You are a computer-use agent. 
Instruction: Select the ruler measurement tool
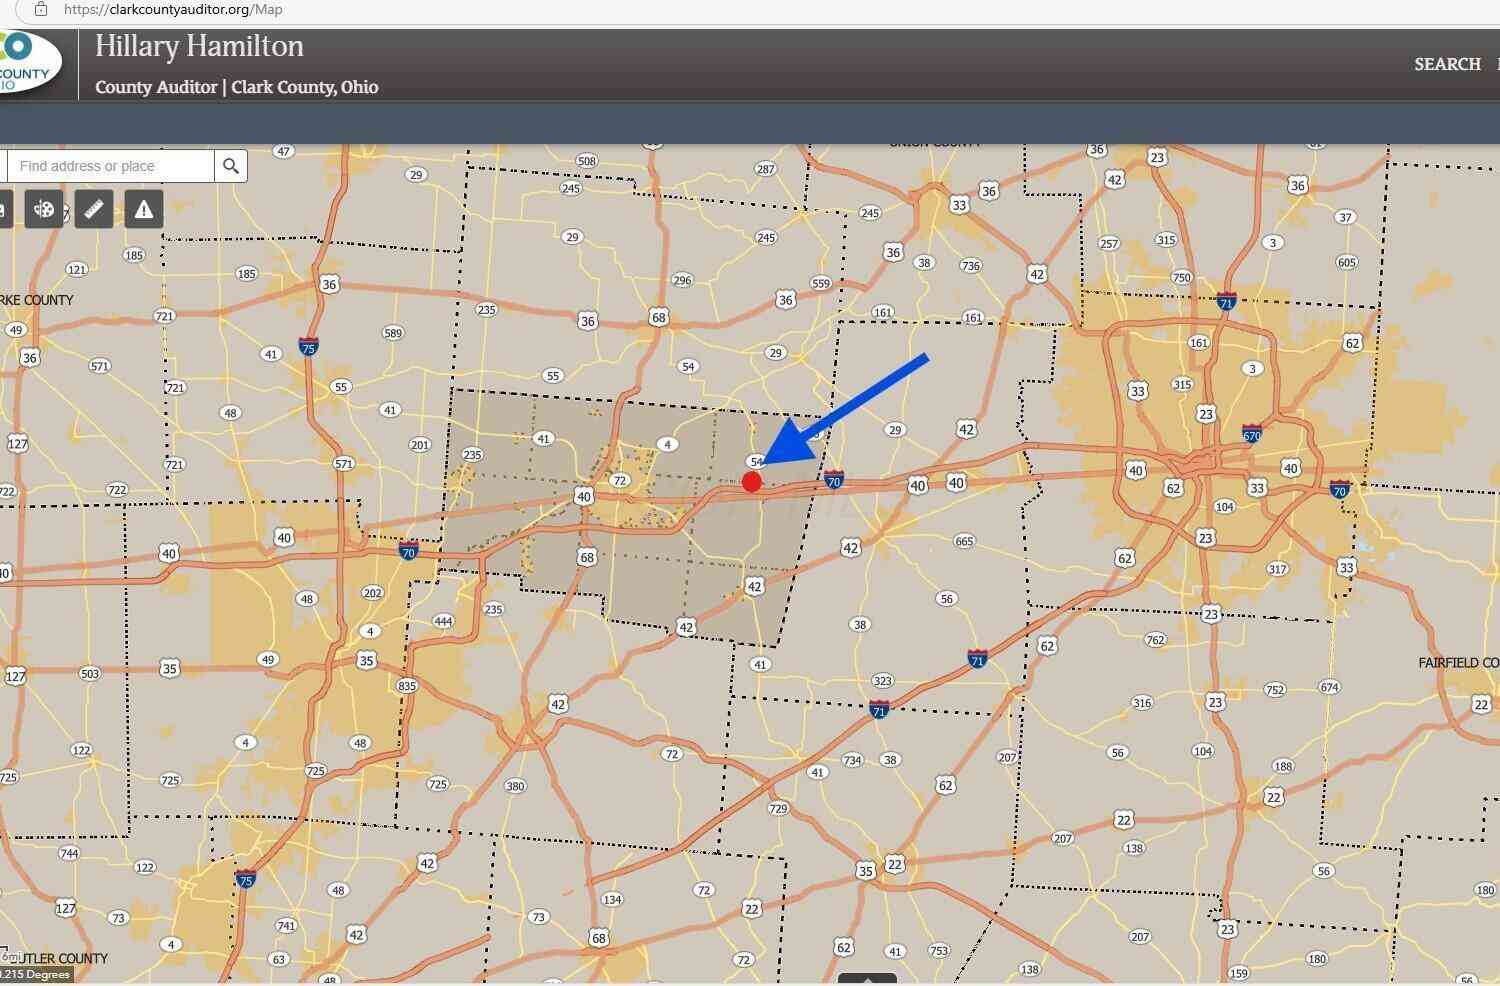(94, 209)
